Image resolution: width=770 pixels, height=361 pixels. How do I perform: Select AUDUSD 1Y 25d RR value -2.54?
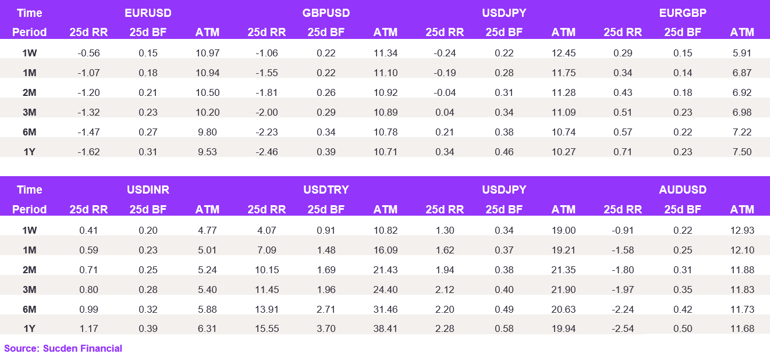point(623,329)
